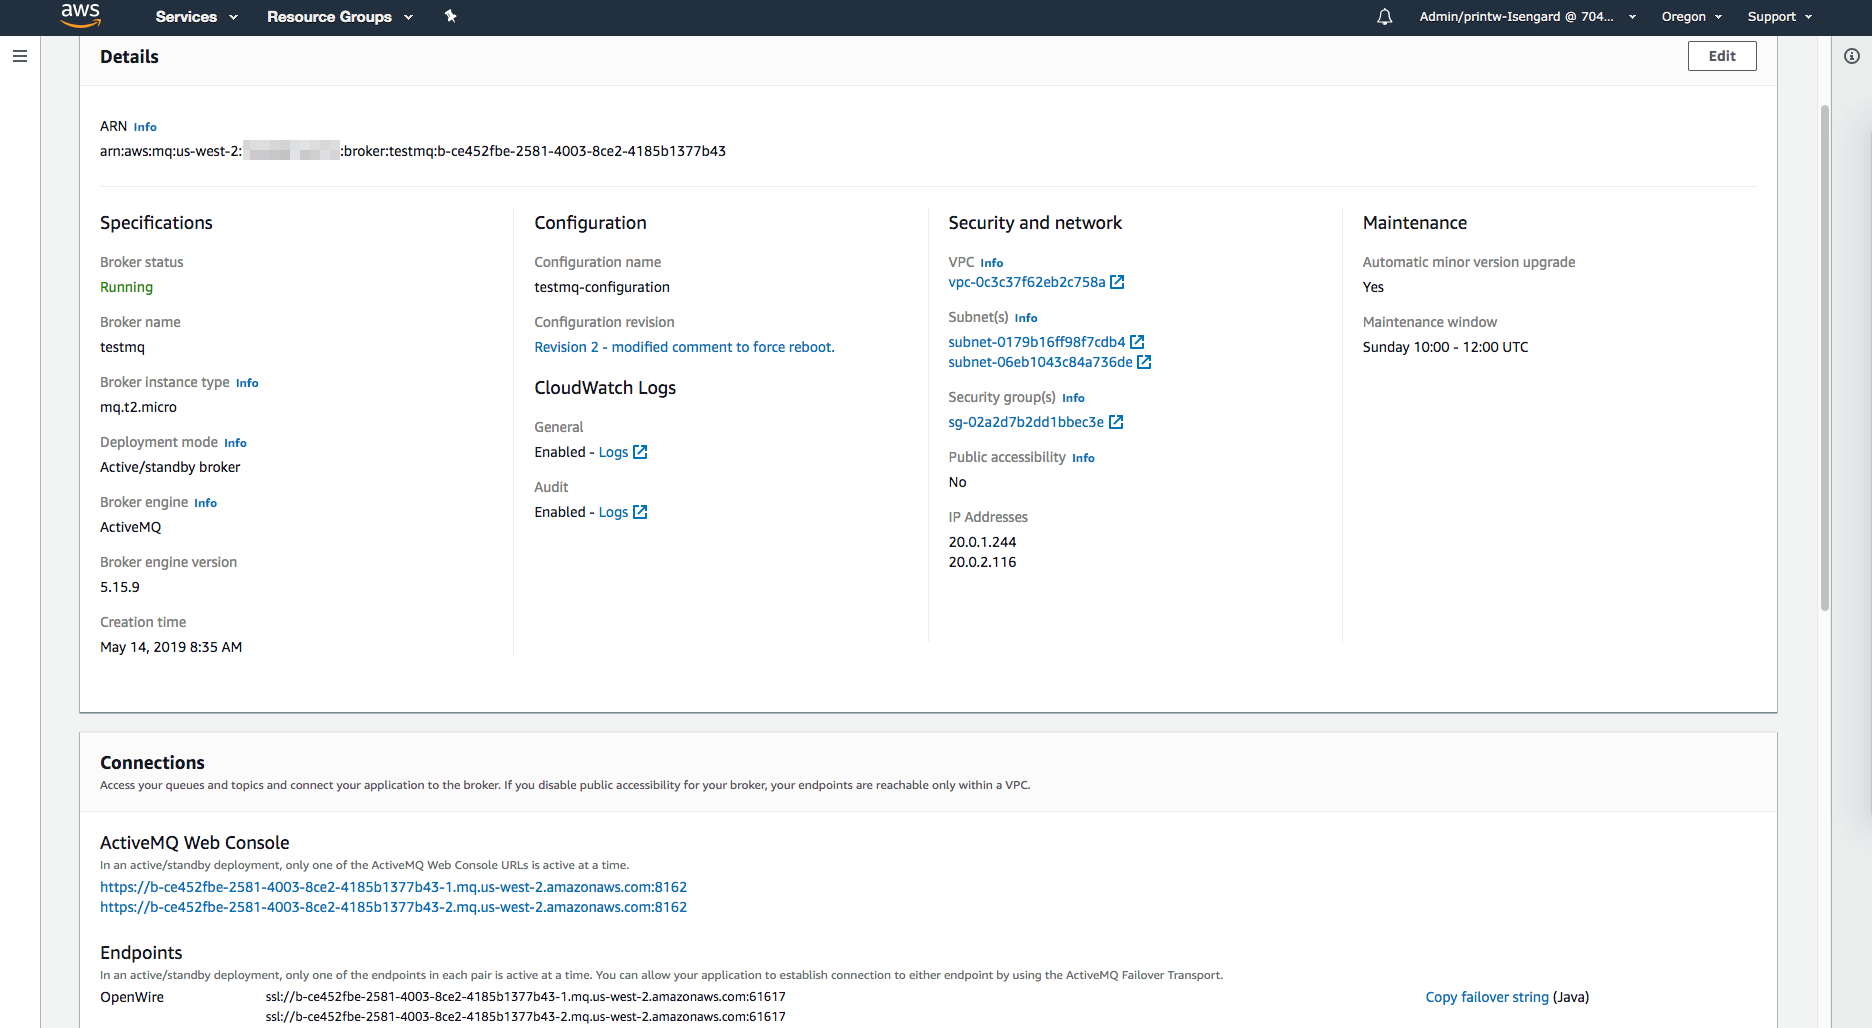Expand the Resource Groups dropdown
This screenshot has height=1028, width=1872.
(x=340, y=17)
